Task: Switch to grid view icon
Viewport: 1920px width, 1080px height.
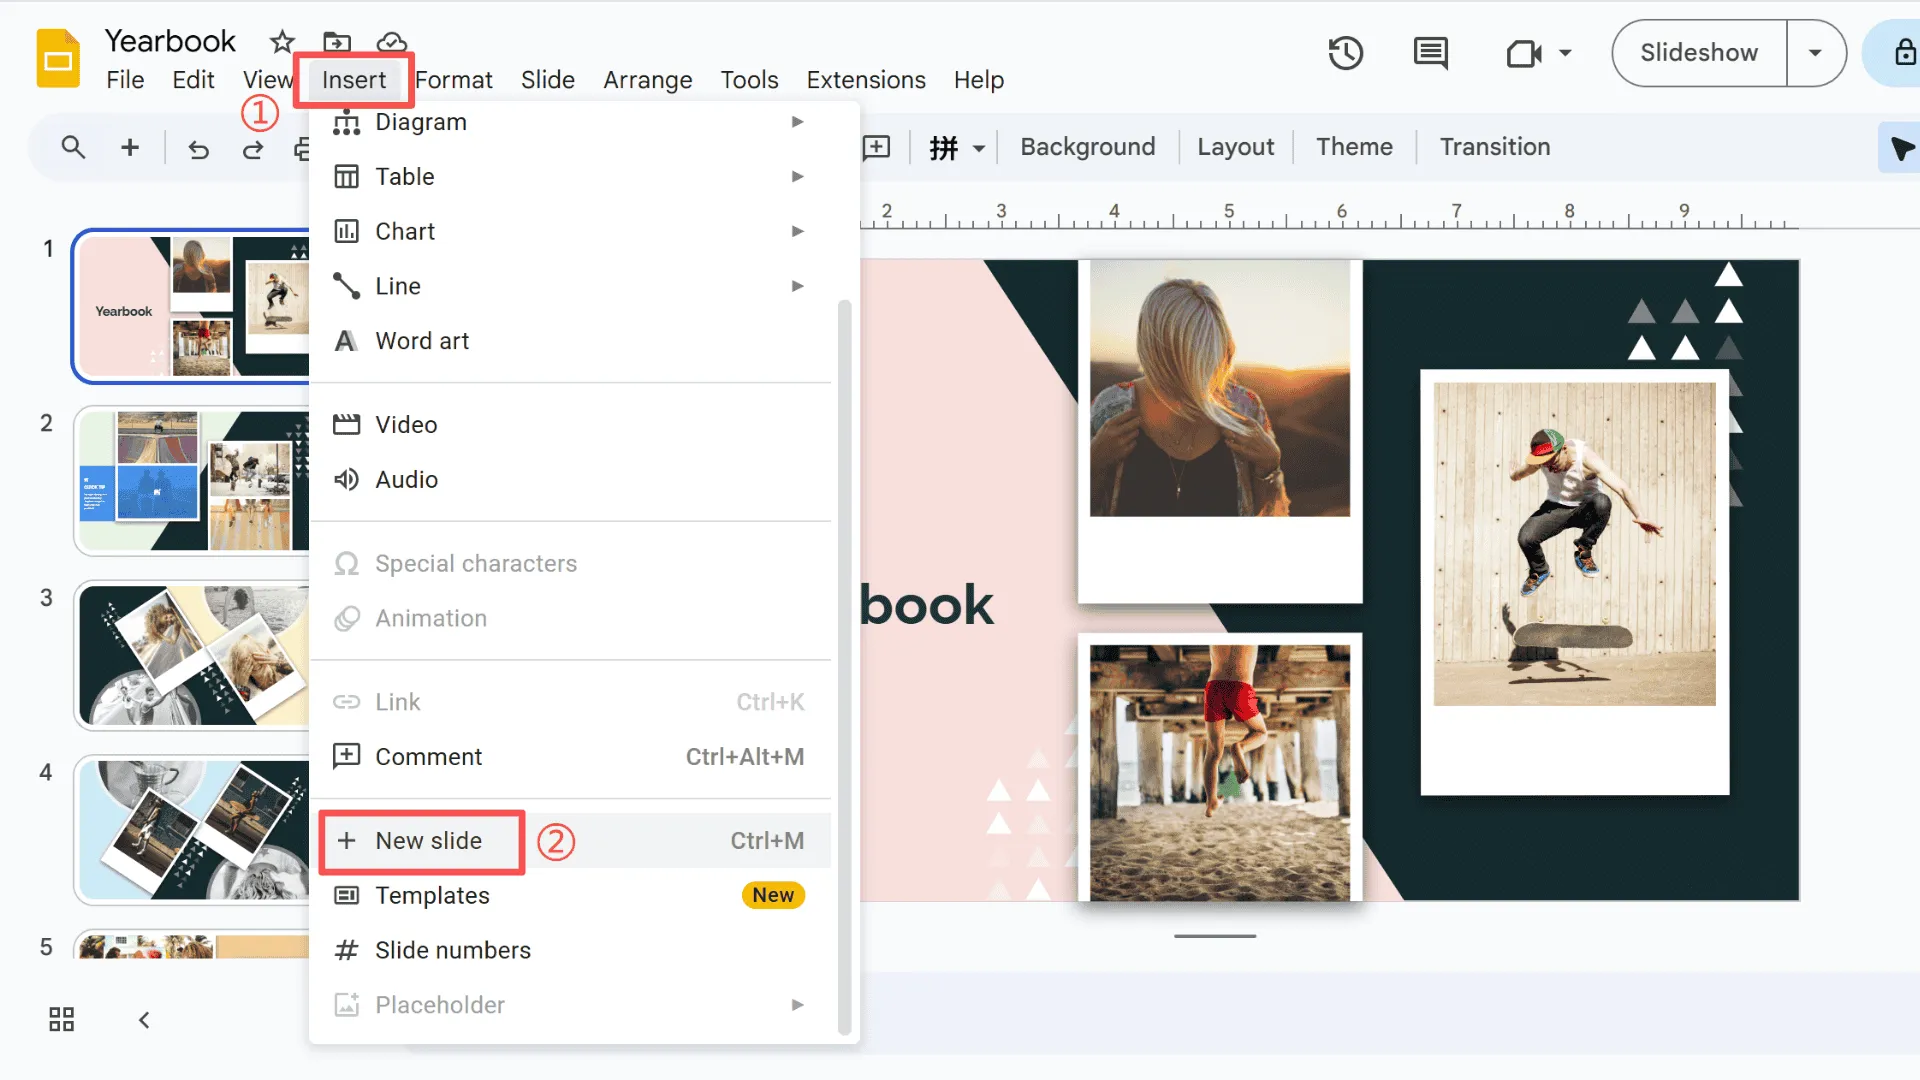Action: pyautogui.click(x=62, y=1019)
